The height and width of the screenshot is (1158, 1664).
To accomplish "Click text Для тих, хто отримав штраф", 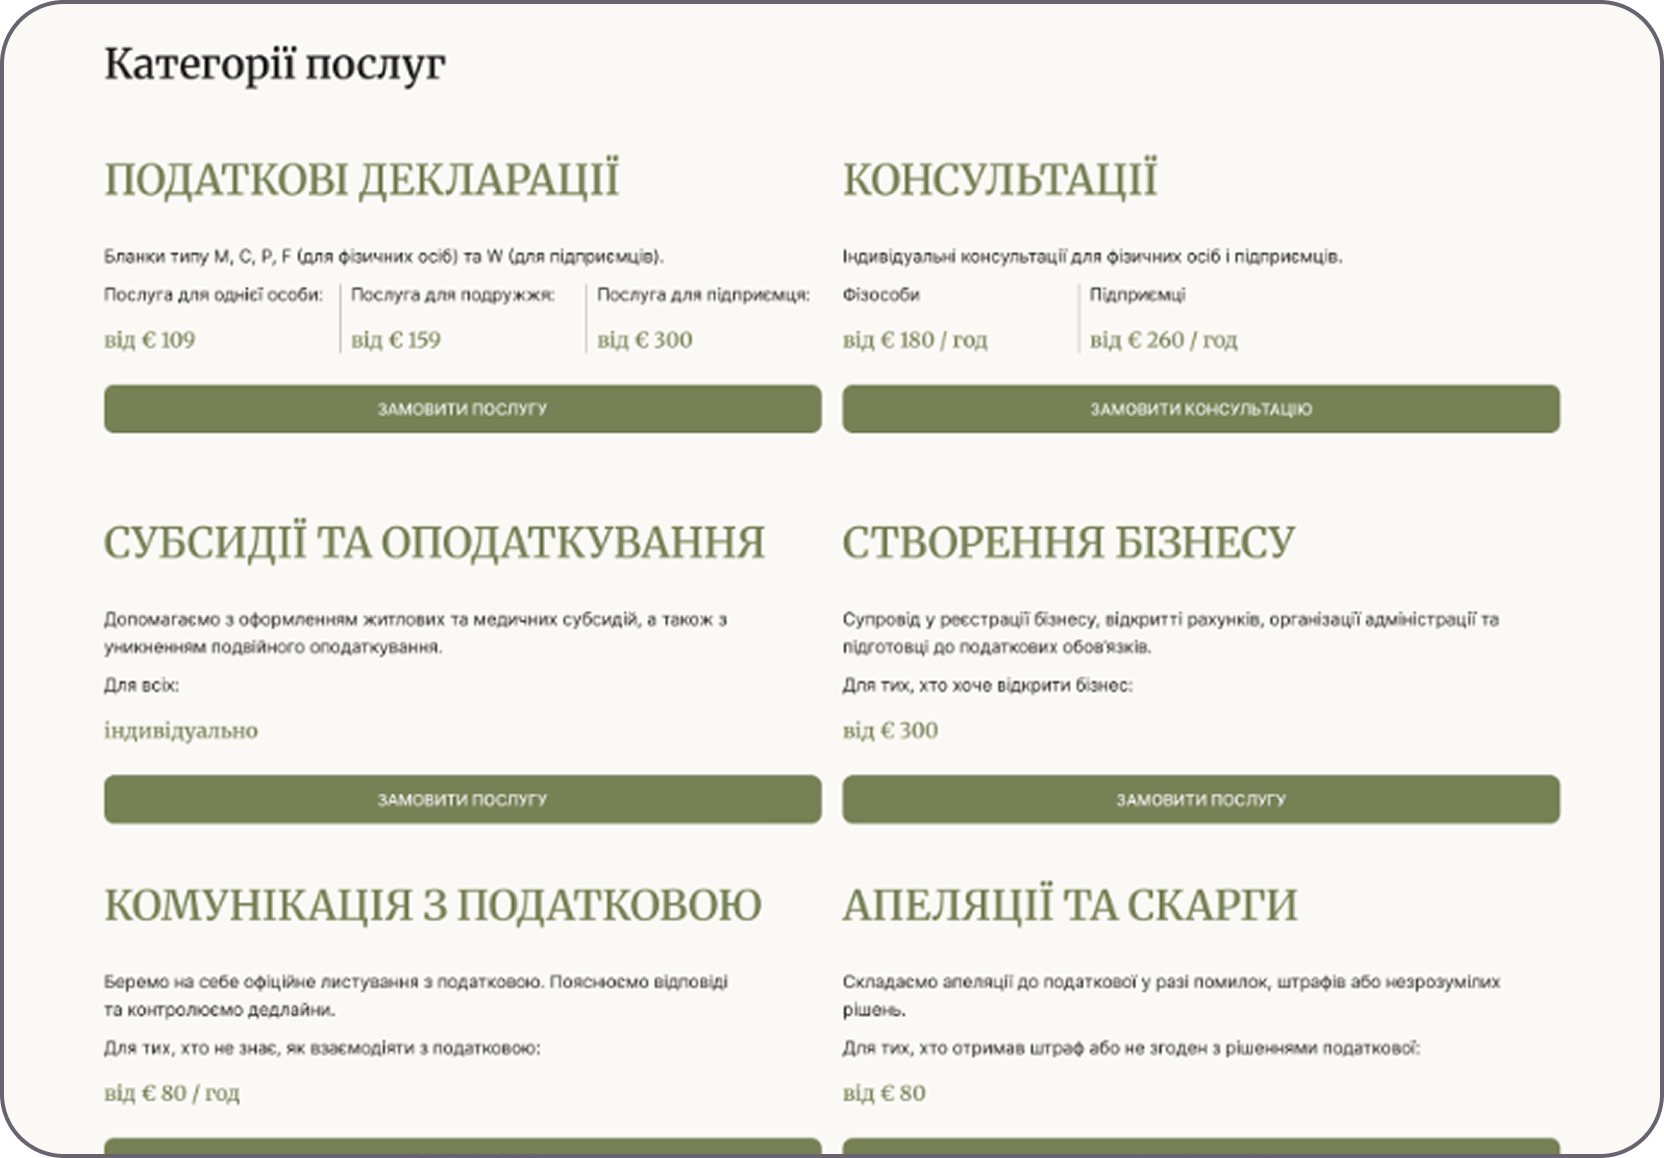I will tap(1131, 1049).
